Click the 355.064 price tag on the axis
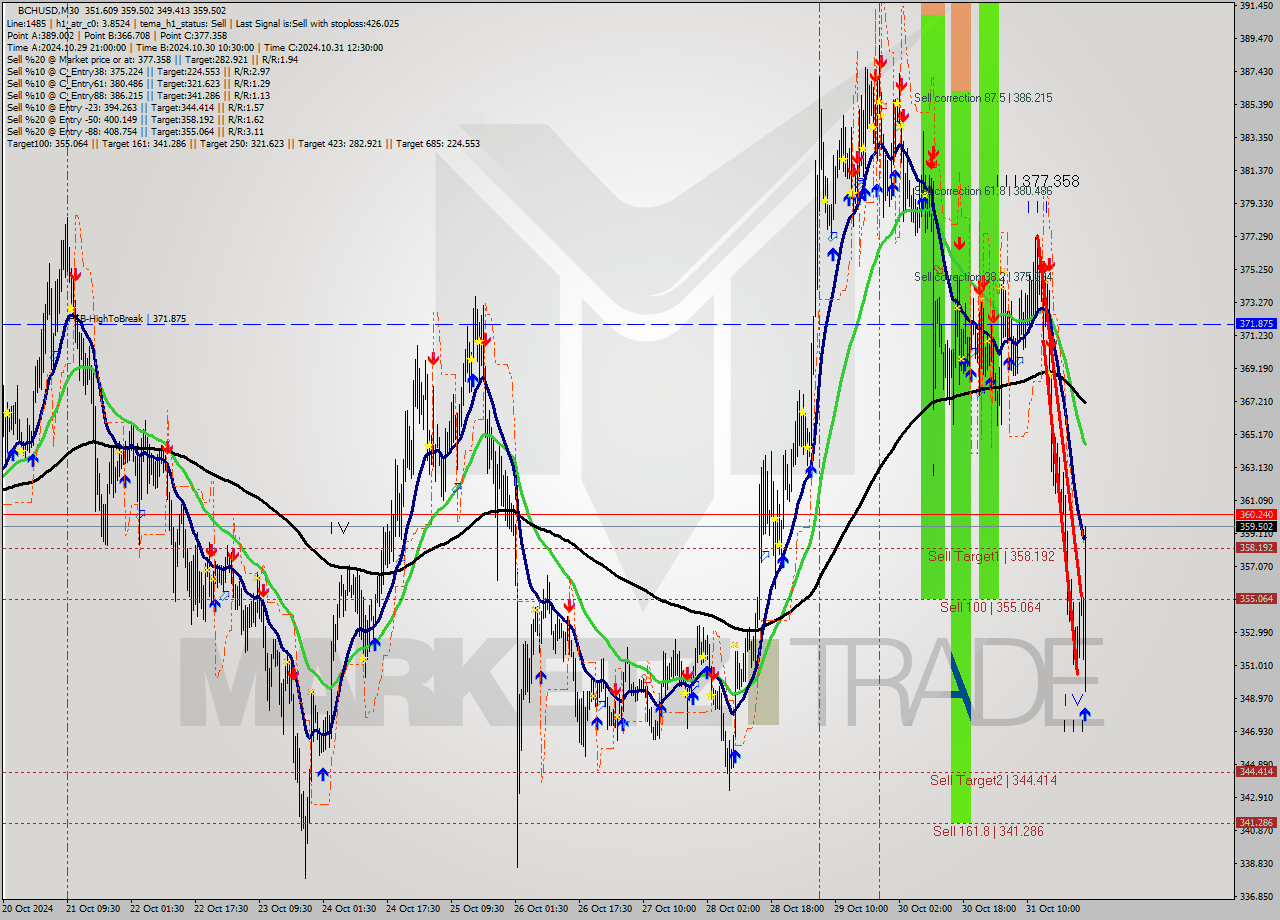 pyautogui.click(x=1256, y=598)
